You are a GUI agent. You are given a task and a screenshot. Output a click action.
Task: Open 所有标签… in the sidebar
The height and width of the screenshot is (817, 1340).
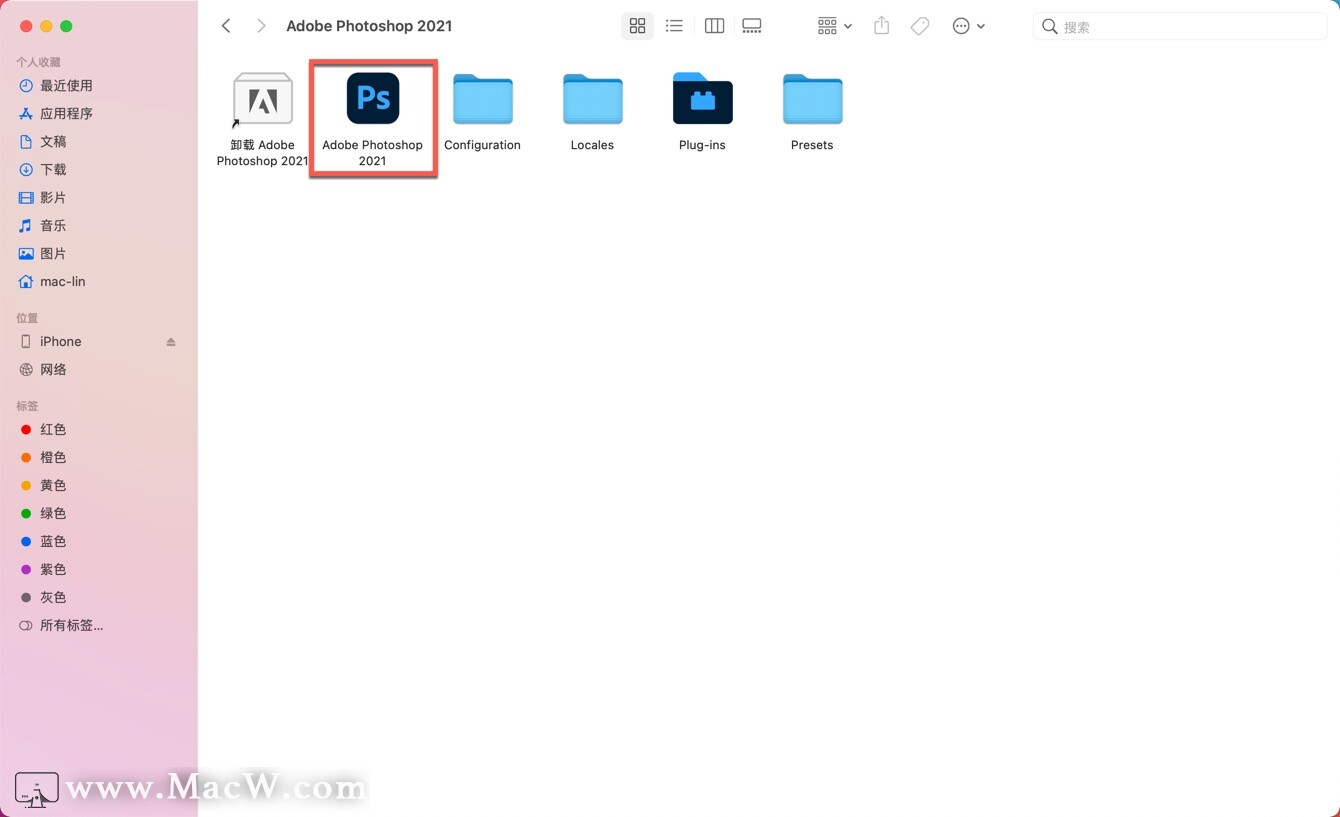coord(71,626)
